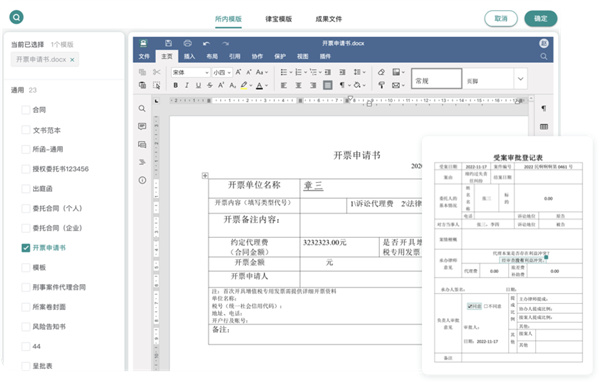Click the 确定 button
600x383 pixels.
pyautogui.click(x=541, y=19)
